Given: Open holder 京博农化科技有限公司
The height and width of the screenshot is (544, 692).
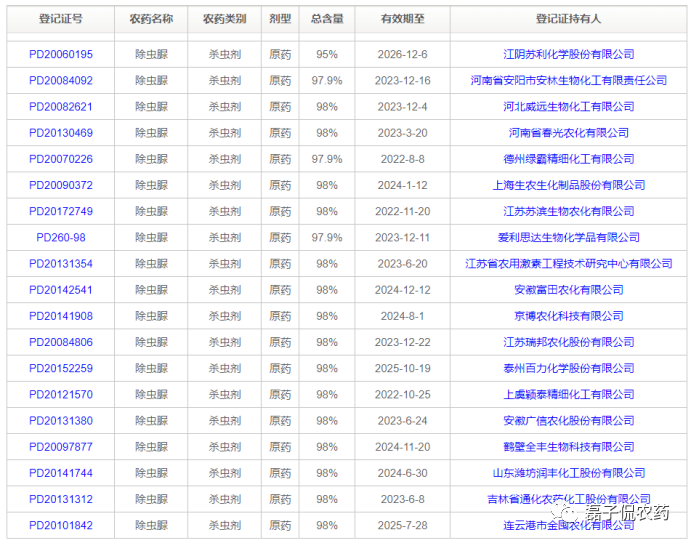Looking at the screenshot, I should pos(568,316).
